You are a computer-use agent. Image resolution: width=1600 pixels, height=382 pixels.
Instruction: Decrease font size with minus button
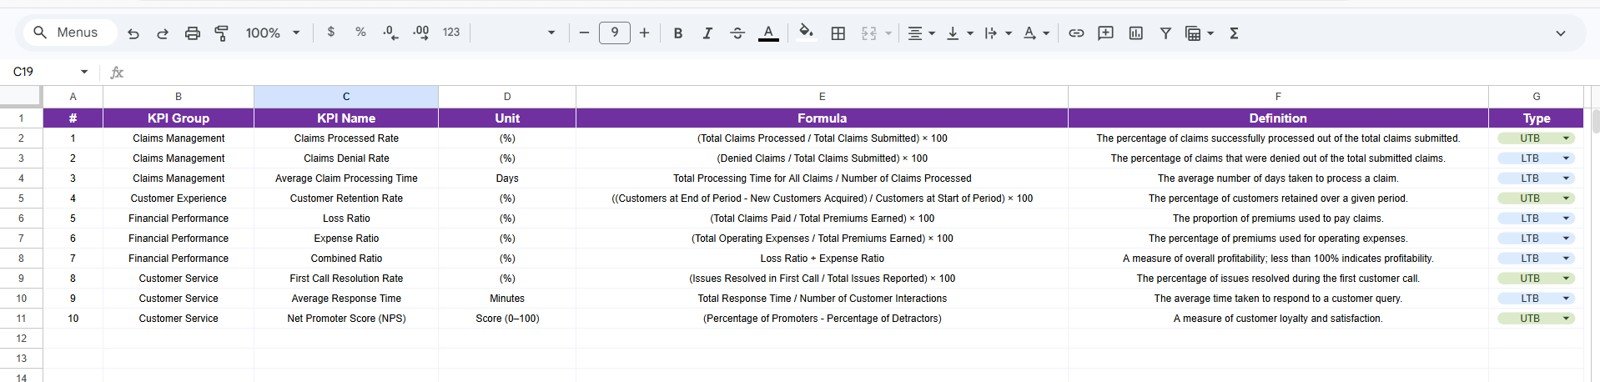584,33
